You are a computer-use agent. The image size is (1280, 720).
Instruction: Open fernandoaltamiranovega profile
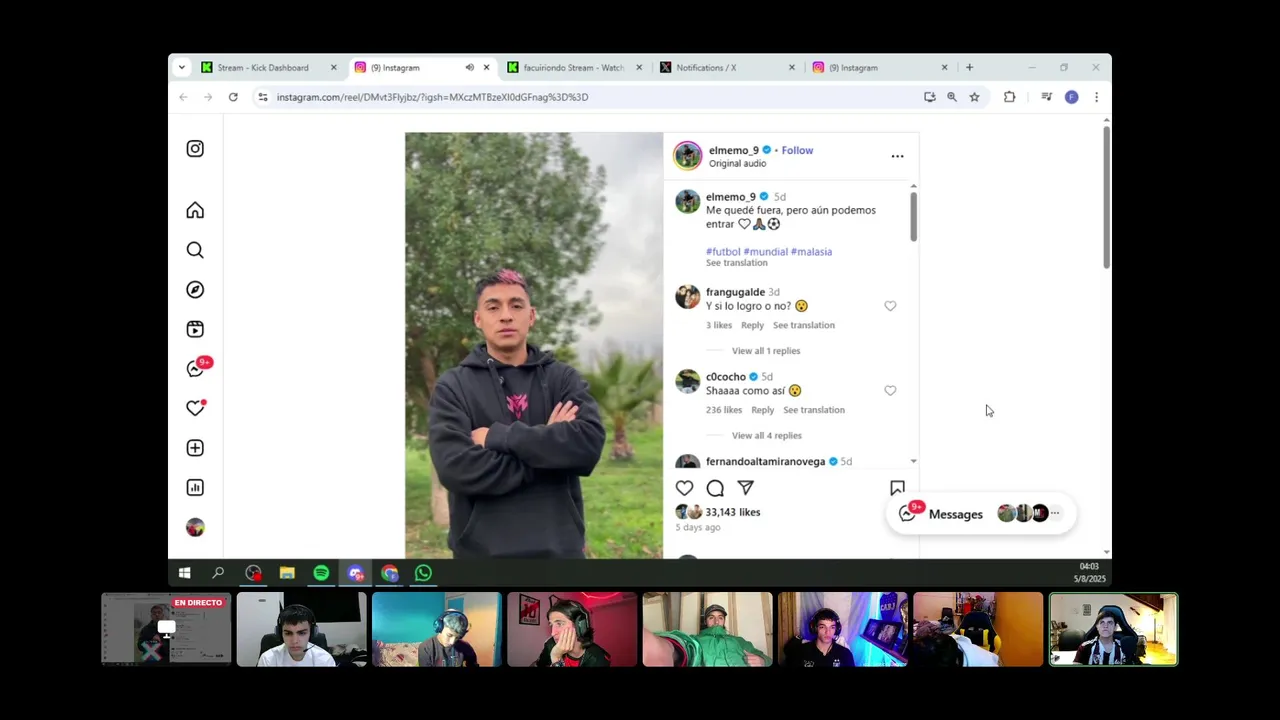click(x=766, y=462)
